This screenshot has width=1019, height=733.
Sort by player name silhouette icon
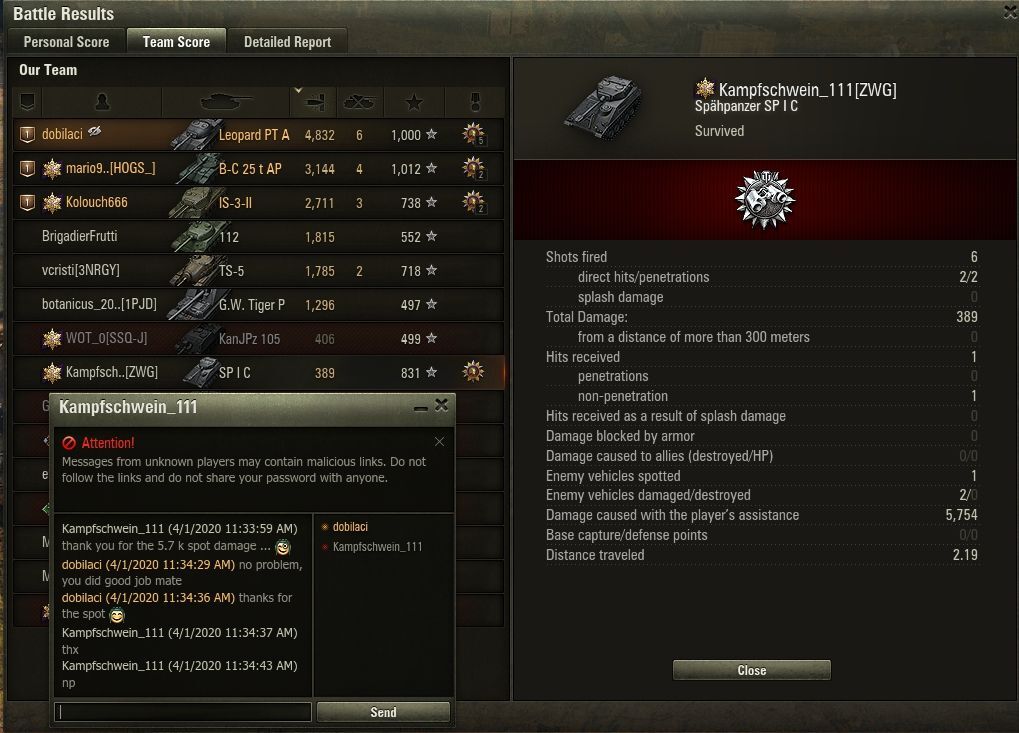pos(102,102)
